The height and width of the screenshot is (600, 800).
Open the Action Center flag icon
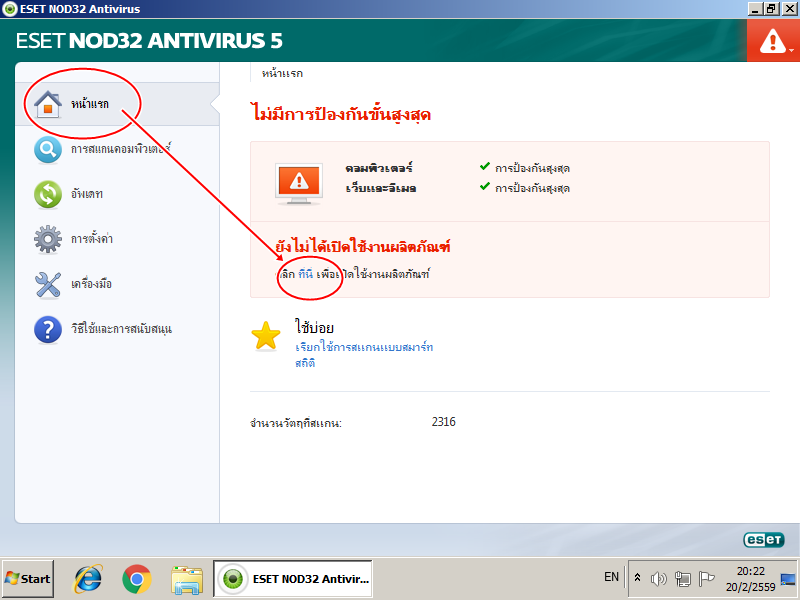click(x=706, y=579)
